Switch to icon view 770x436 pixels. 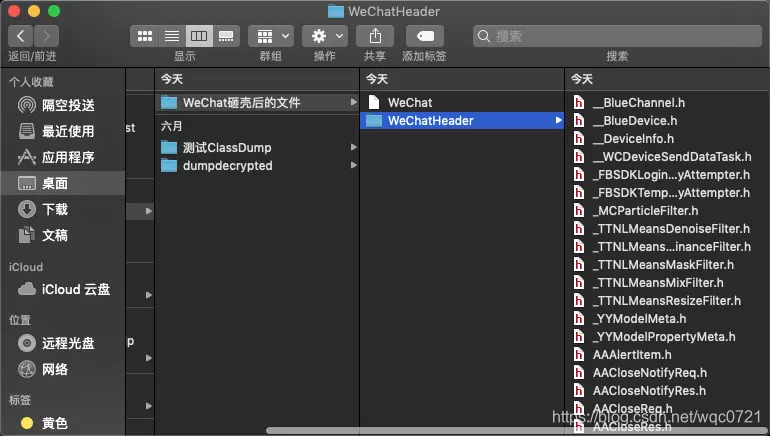click(144, 36)
